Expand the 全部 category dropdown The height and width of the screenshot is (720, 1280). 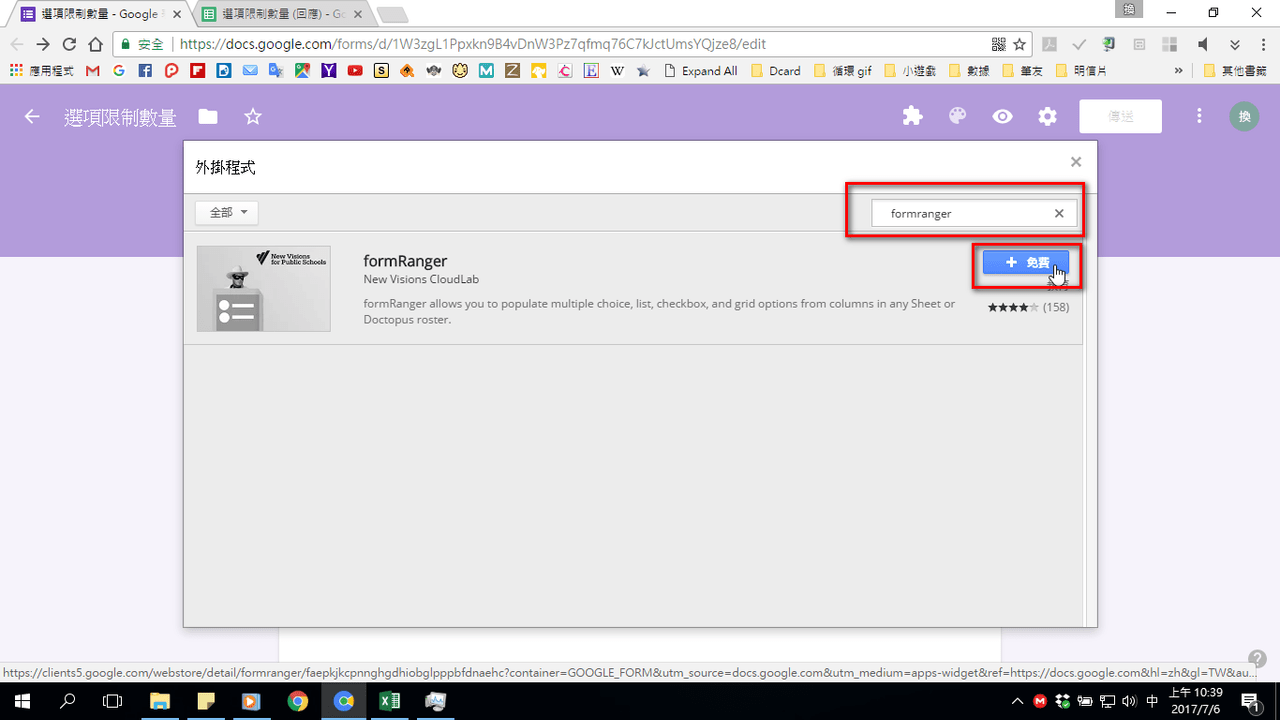(227, 213)
